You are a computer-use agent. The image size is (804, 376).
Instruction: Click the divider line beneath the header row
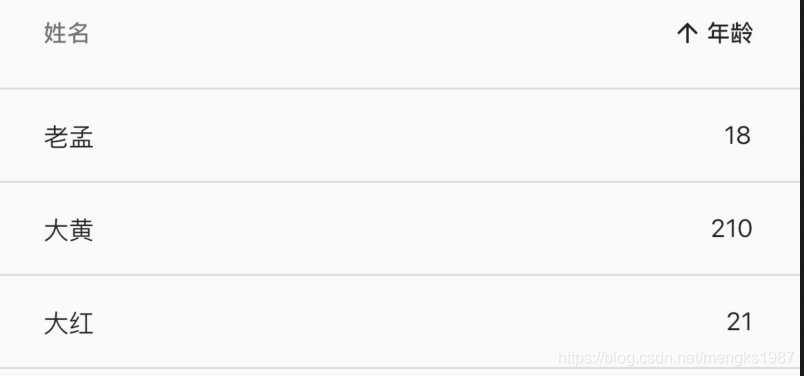[x=399, y=89]
